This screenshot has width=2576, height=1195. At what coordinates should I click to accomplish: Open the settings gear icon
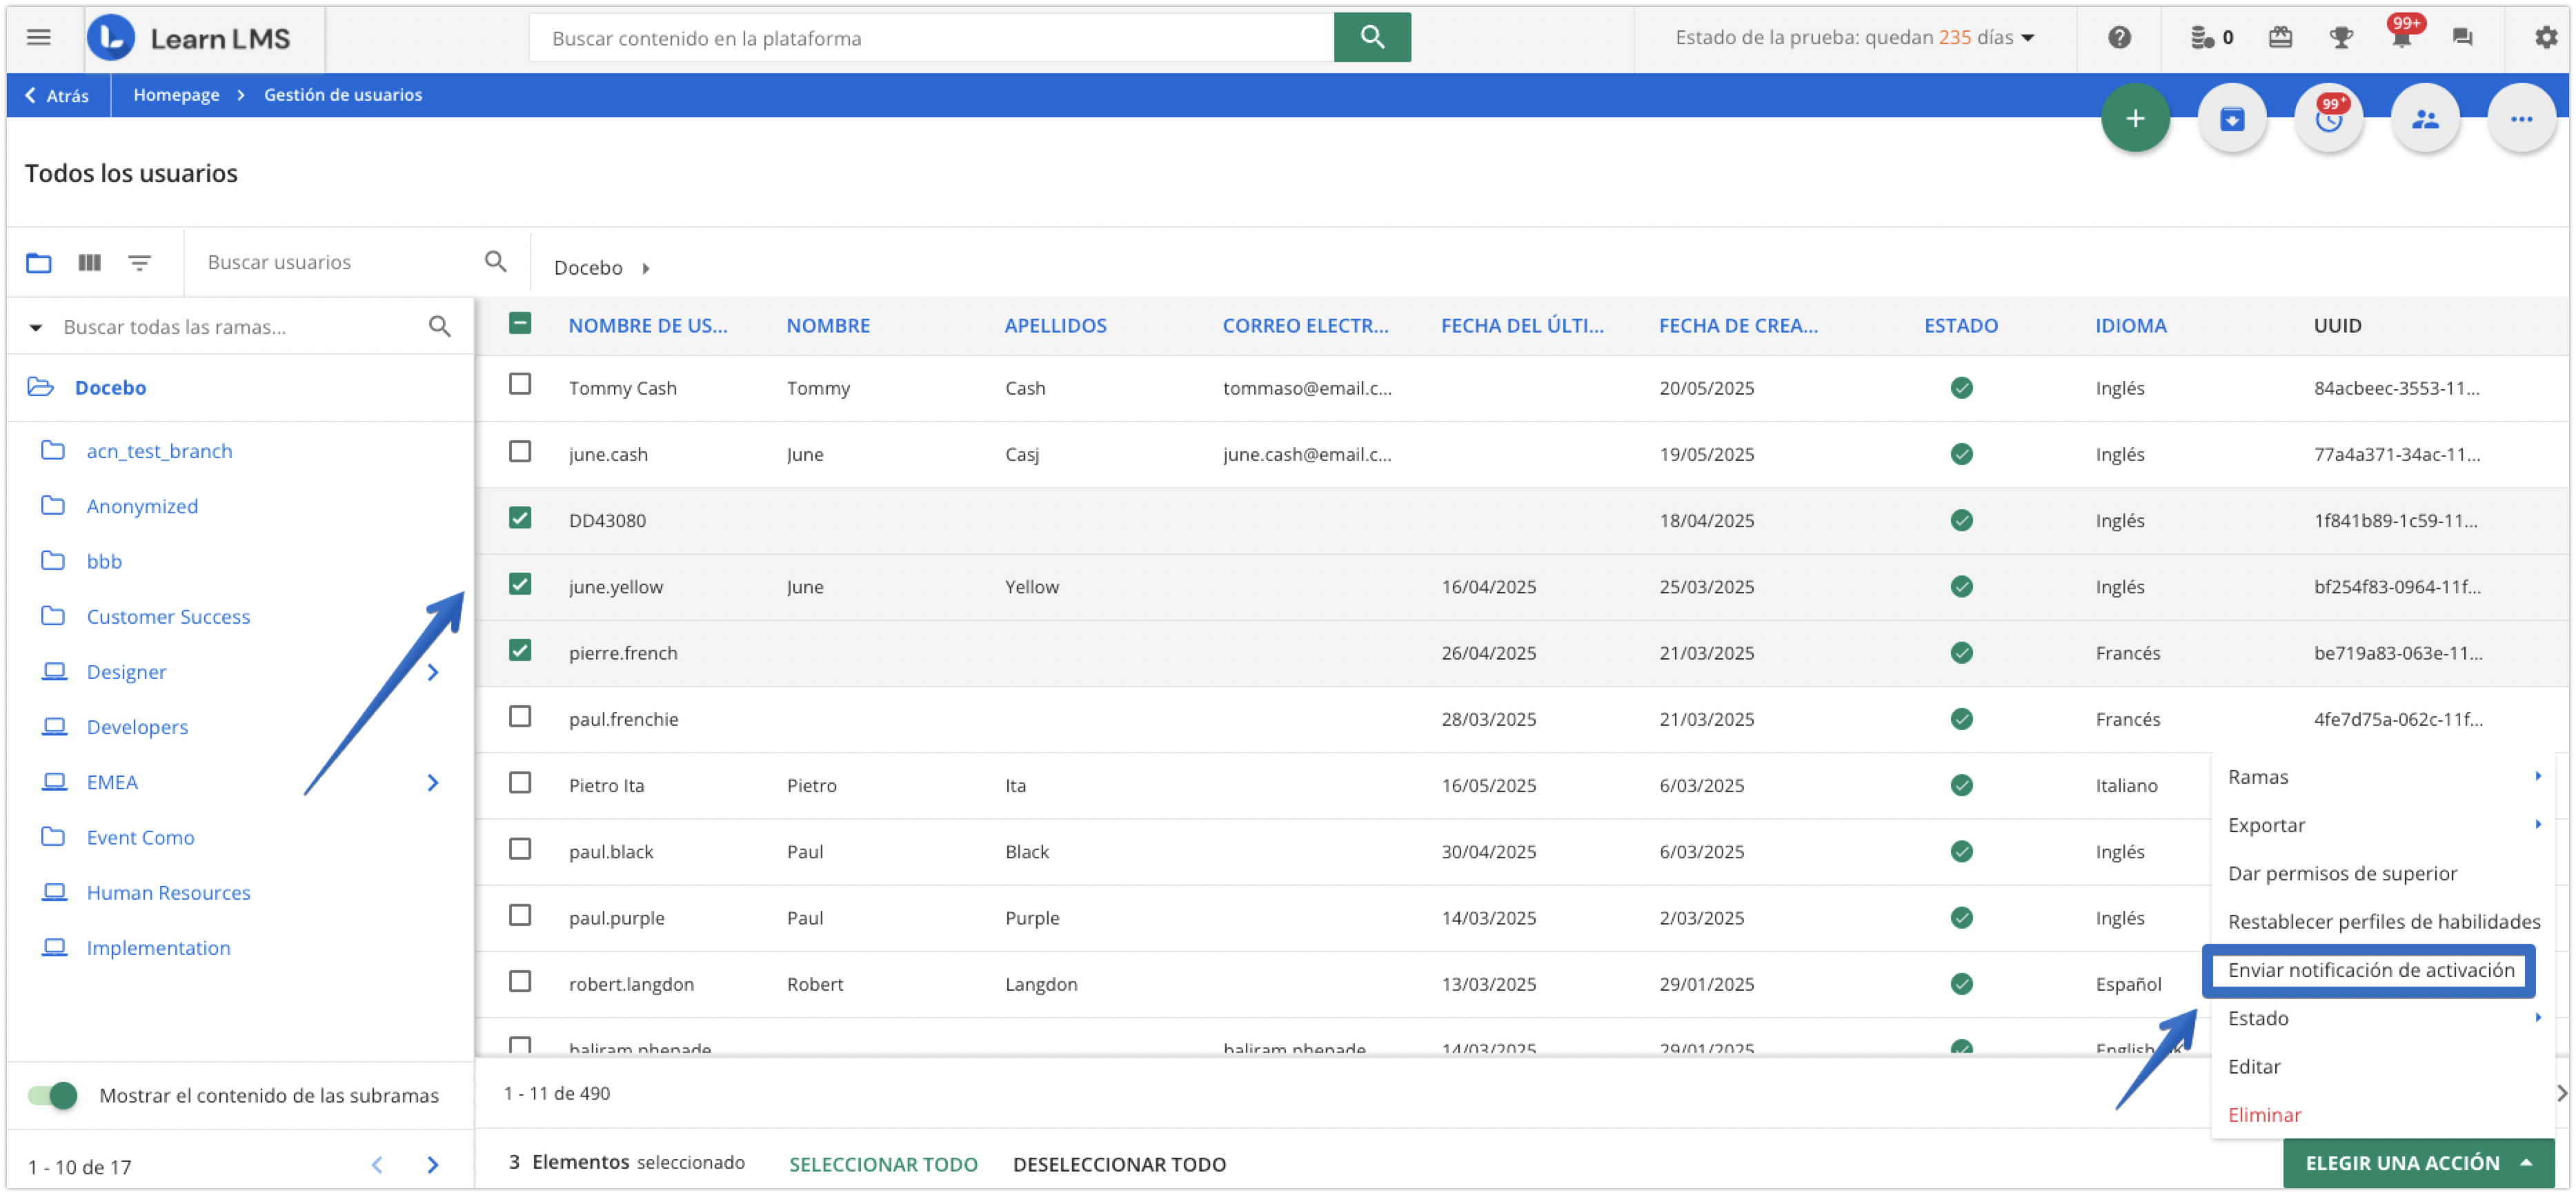click(x=2545, y=37)
